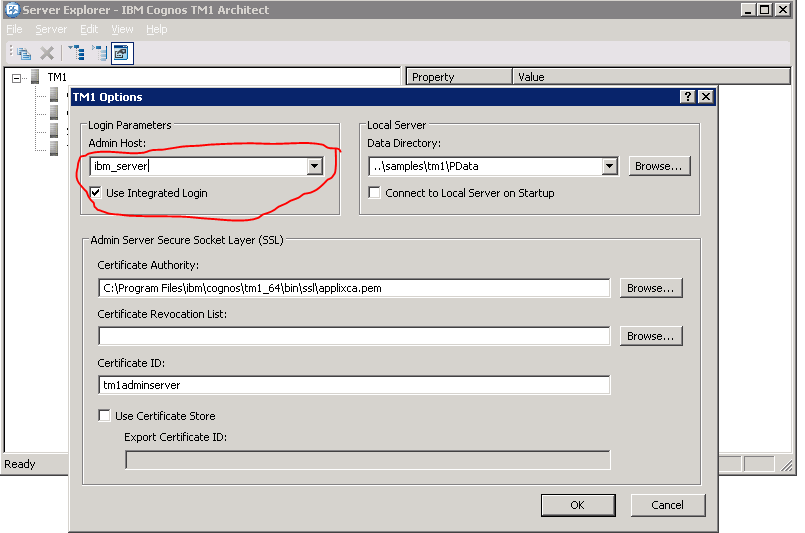This screenshot has width=805, height=533.
Task: Click Cancel in TM1 Options
Action: pyautogui.click(x=667, y=505)
